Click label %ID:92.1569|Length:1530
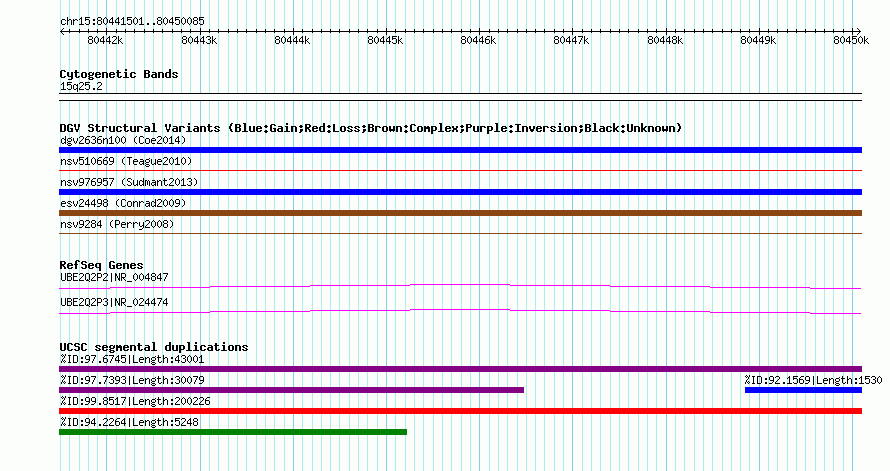Image resolution: width=890 pixels, height=471 pixels. pyautogui.click(x=813, y=380)
